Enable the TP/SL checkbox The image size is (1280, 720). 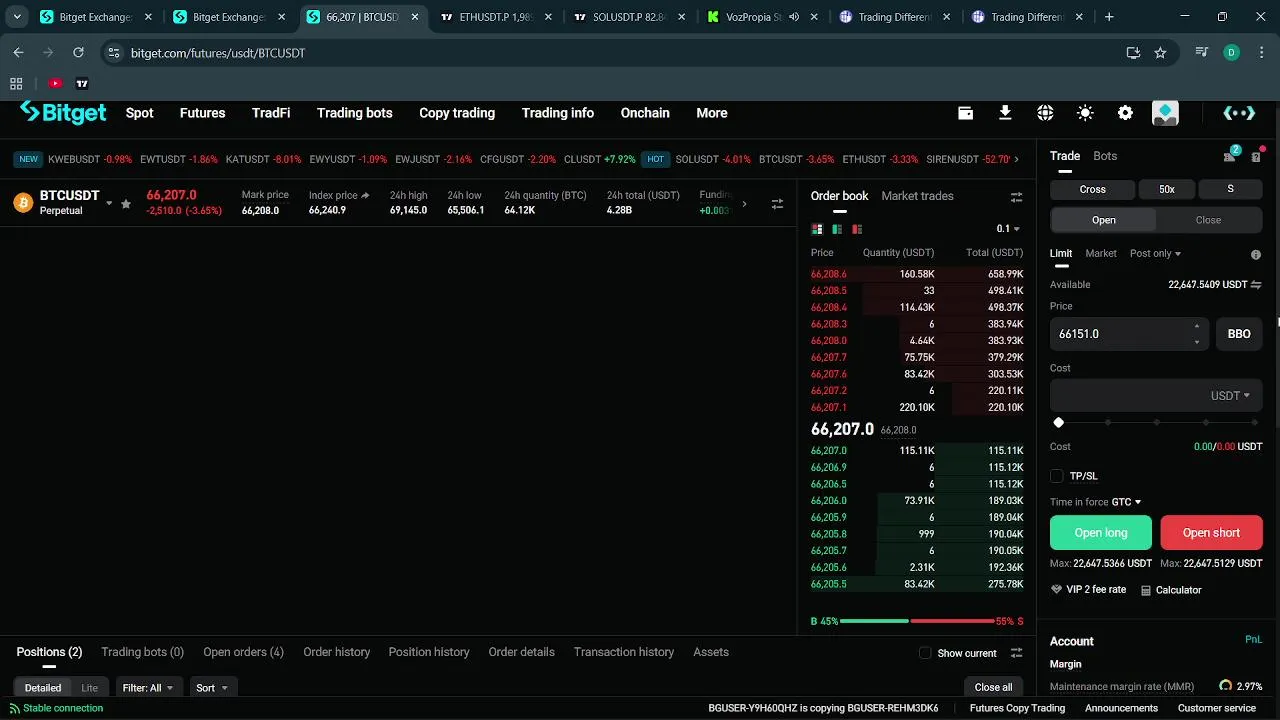pyautogui.click(x=1057, y=476)
